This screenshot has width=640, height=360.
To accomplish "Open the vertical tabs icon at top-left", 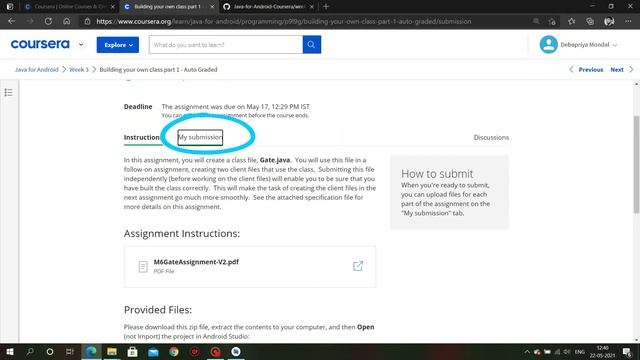I will pyautogui.click(x=10, y=7).
